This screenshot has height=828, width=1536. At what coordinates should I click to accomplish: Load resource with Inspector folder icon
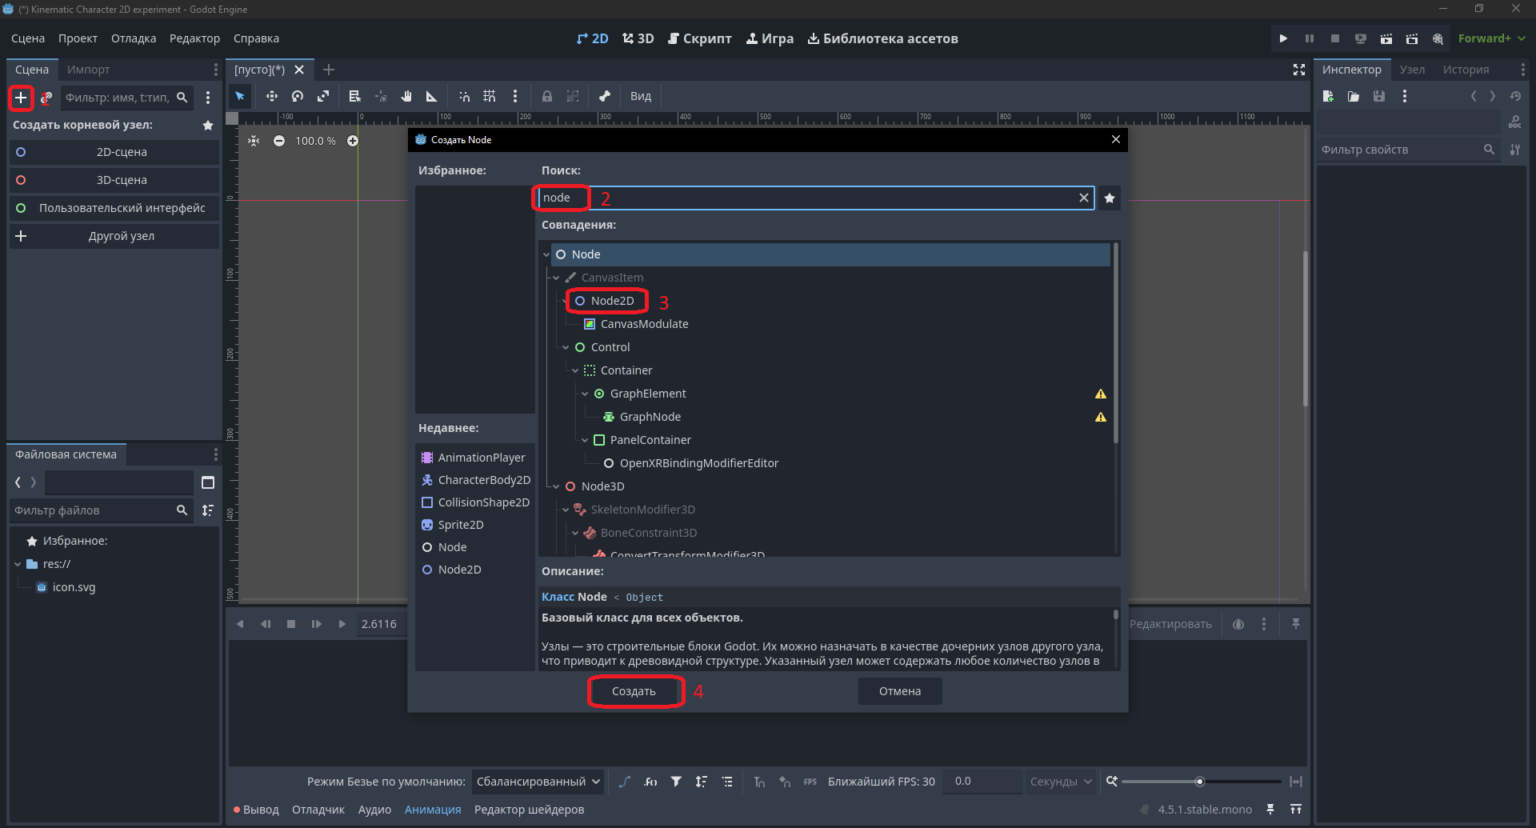[x=1353, y=96]
